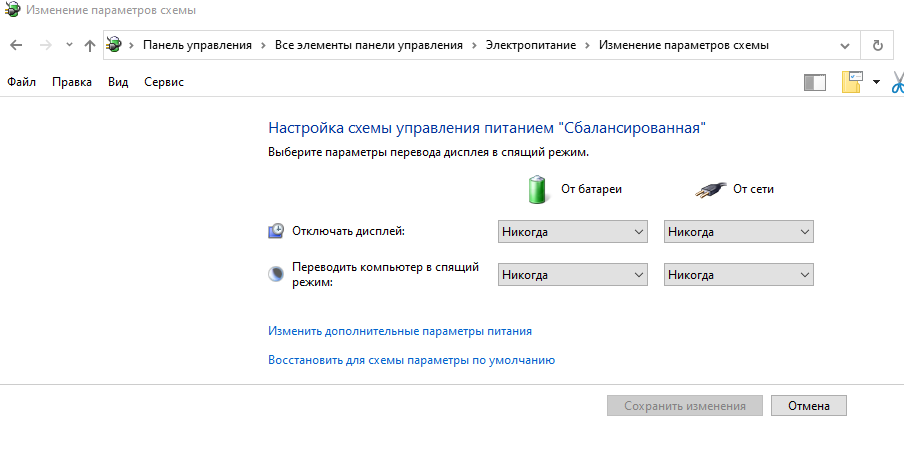Open the recent locations chevron
Image resolution: width=904 pixels, height=459 pixels.
pyautogui.click(x=69, y=44)
